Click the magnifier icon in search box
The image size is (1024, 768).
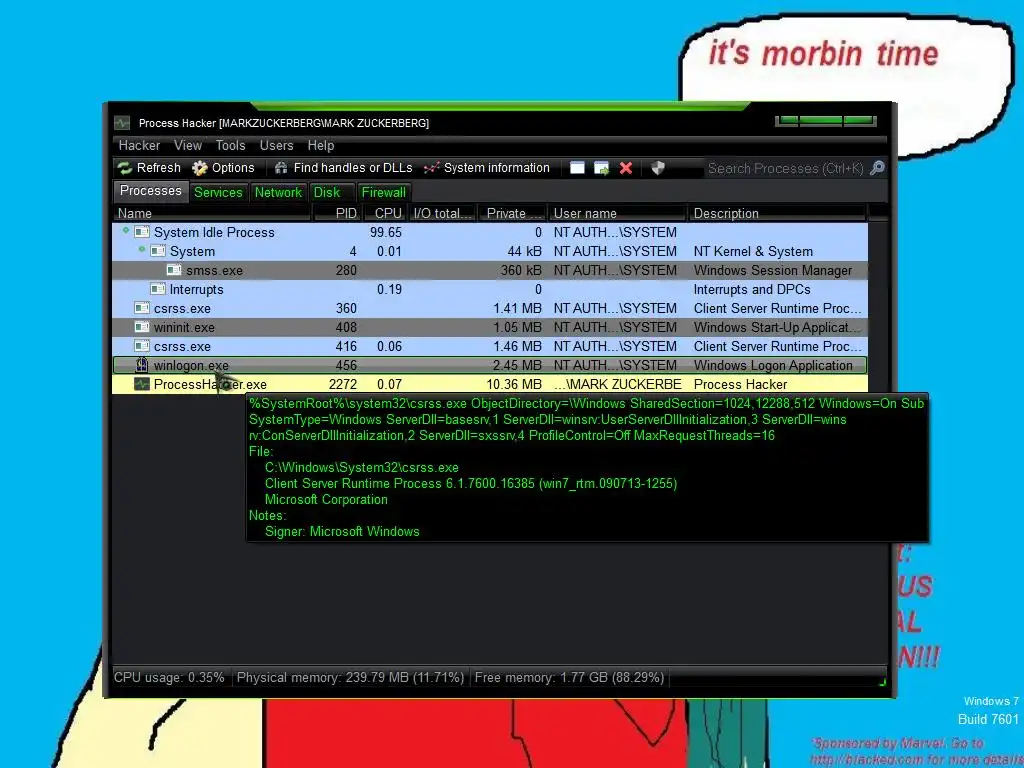pos(878,168)
